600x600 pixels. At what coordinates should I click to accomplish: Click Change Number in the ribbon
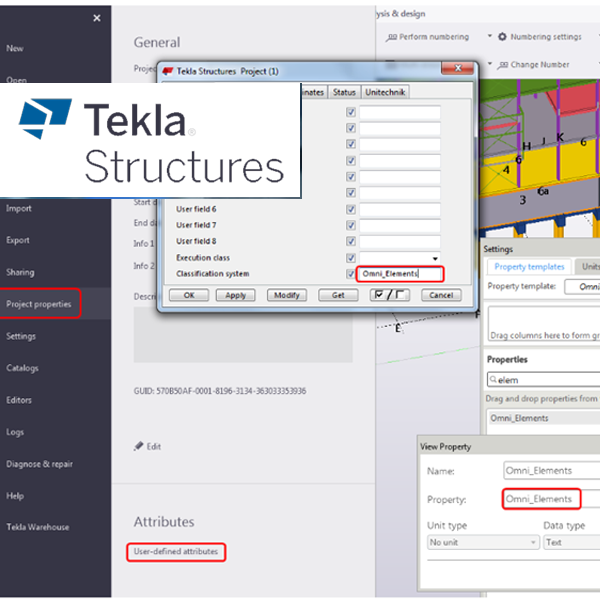(533, 65)
